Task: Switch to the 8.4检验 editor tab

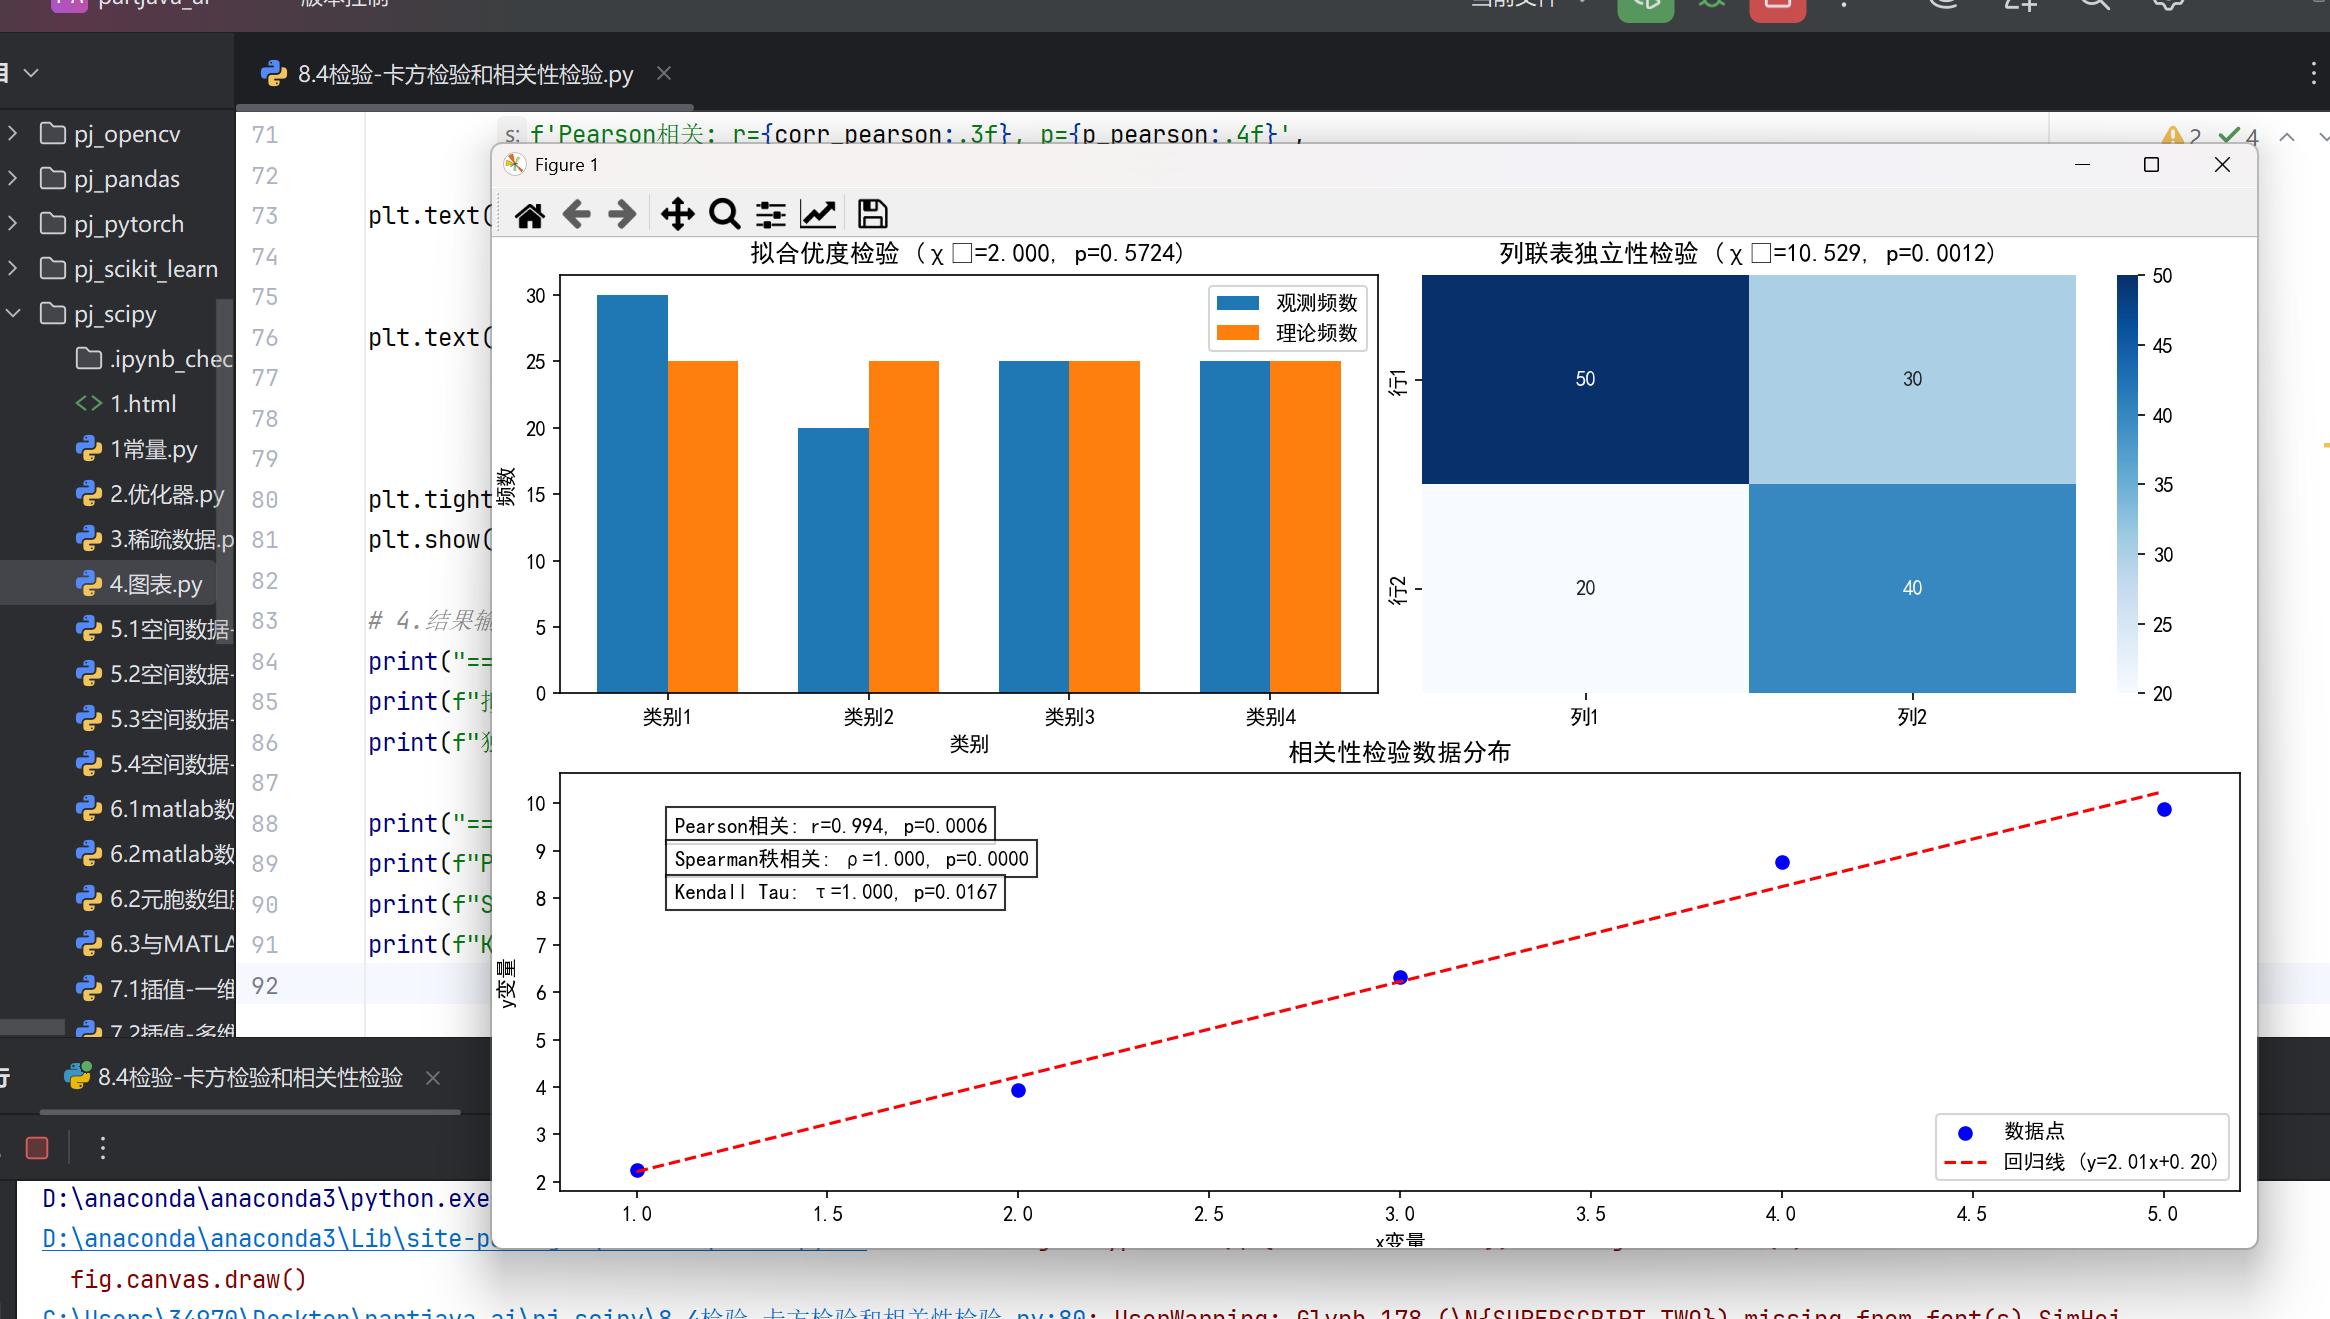Action: tap(464, 74)
